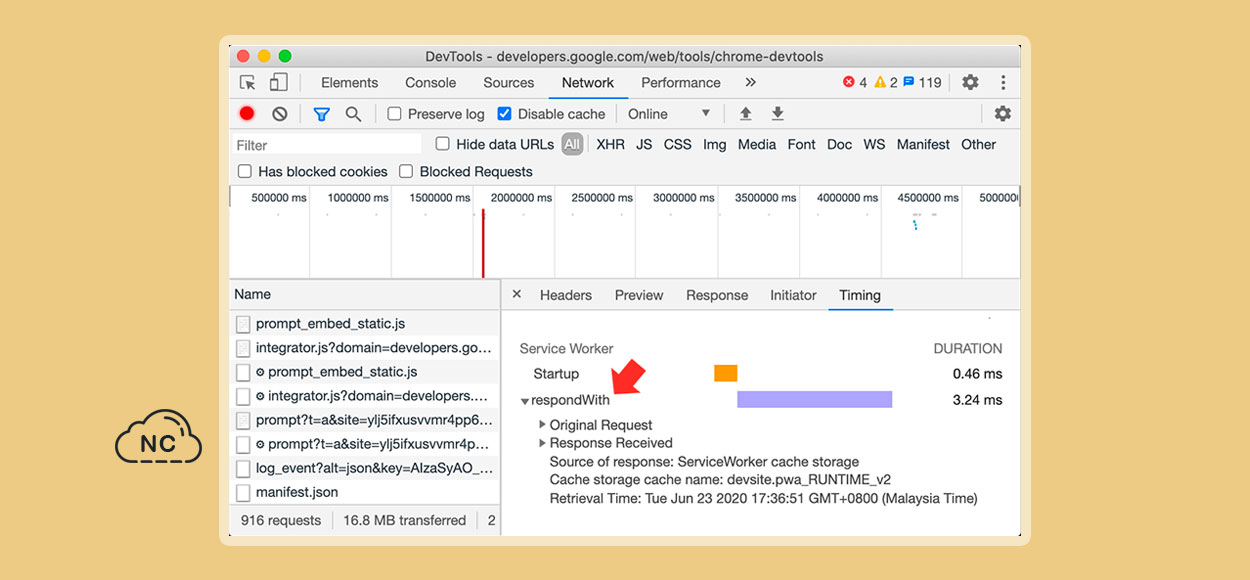Toggle Preserve log checkbox
1250x580 pixels.
pyautogui.click(x=394, y=114)
